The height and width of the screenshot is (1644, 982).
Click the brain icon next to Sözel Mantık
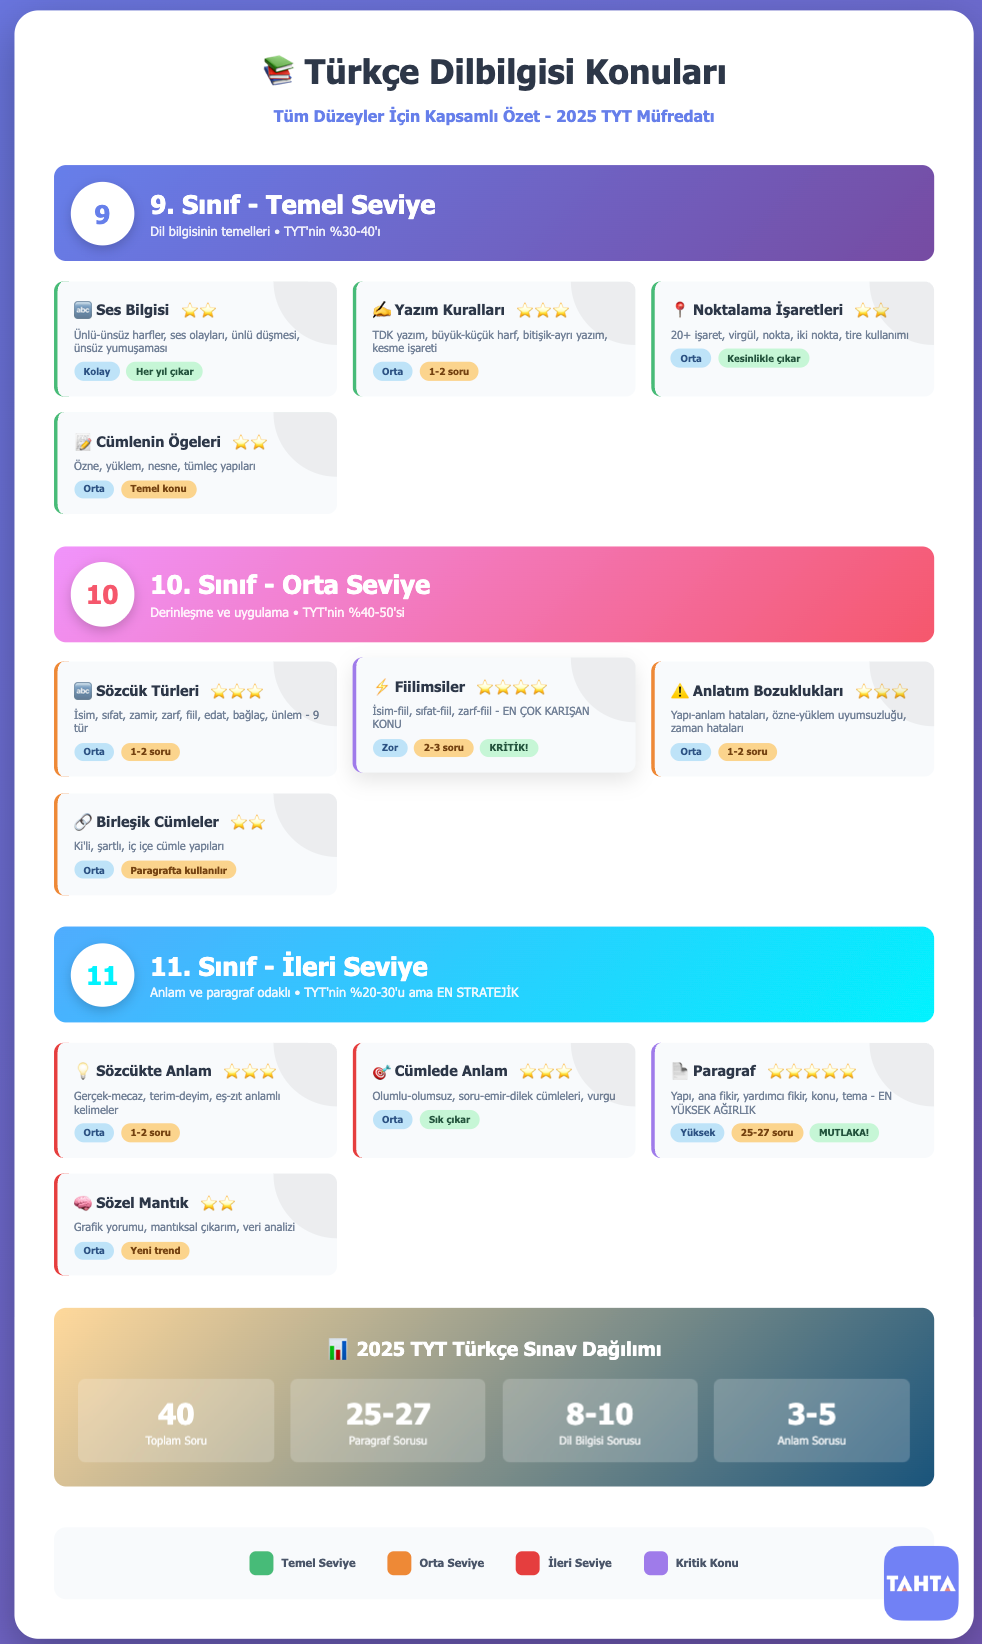83,1203
